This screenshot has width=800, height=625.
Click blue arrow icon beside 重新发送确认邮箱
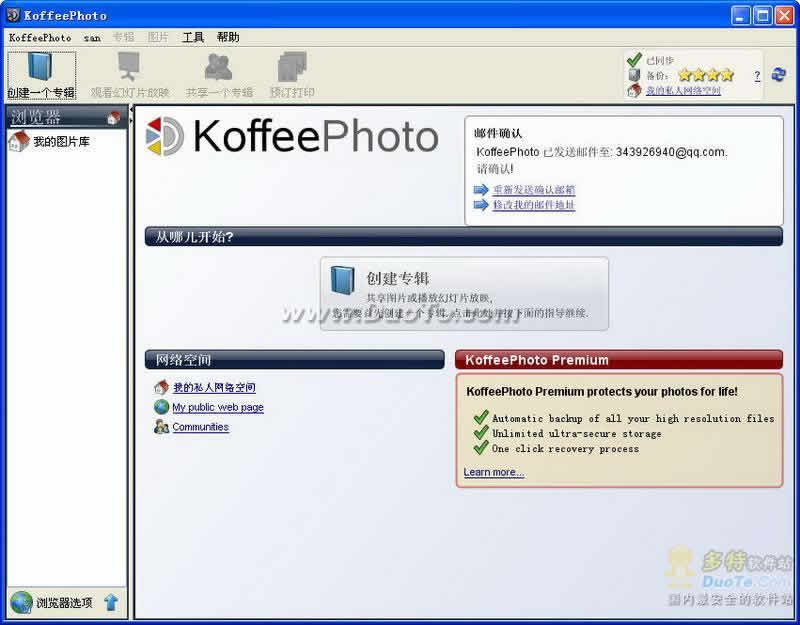point(481,190)
